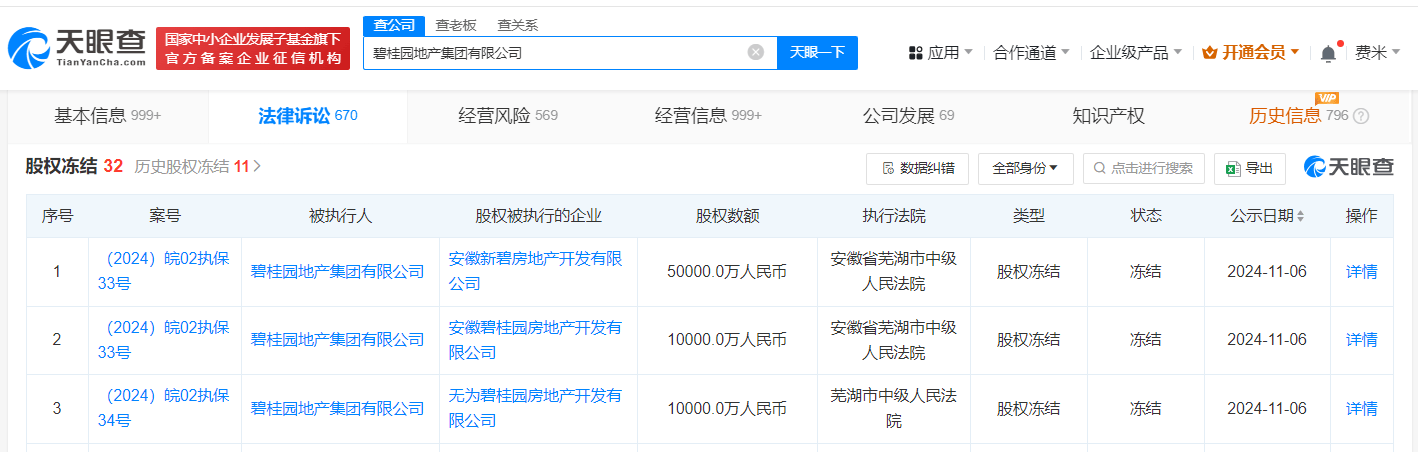Screen dimensions: 1418x452
Task: Switch to the 知识产权 tab
Action: click(x=1108, y=116)
